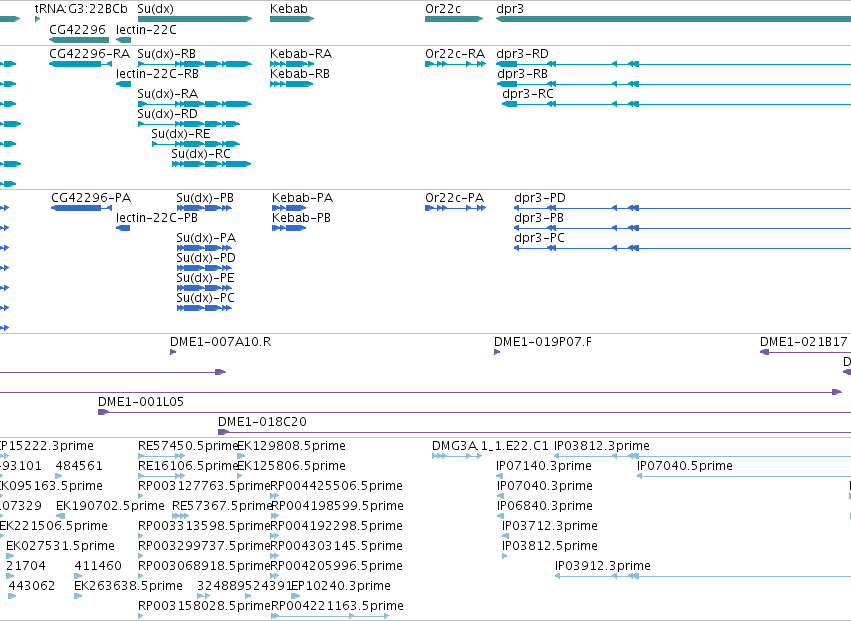Select transcript Su(dx)-RE
This screenshot has height=621, width=851.
tap(181, 134)
